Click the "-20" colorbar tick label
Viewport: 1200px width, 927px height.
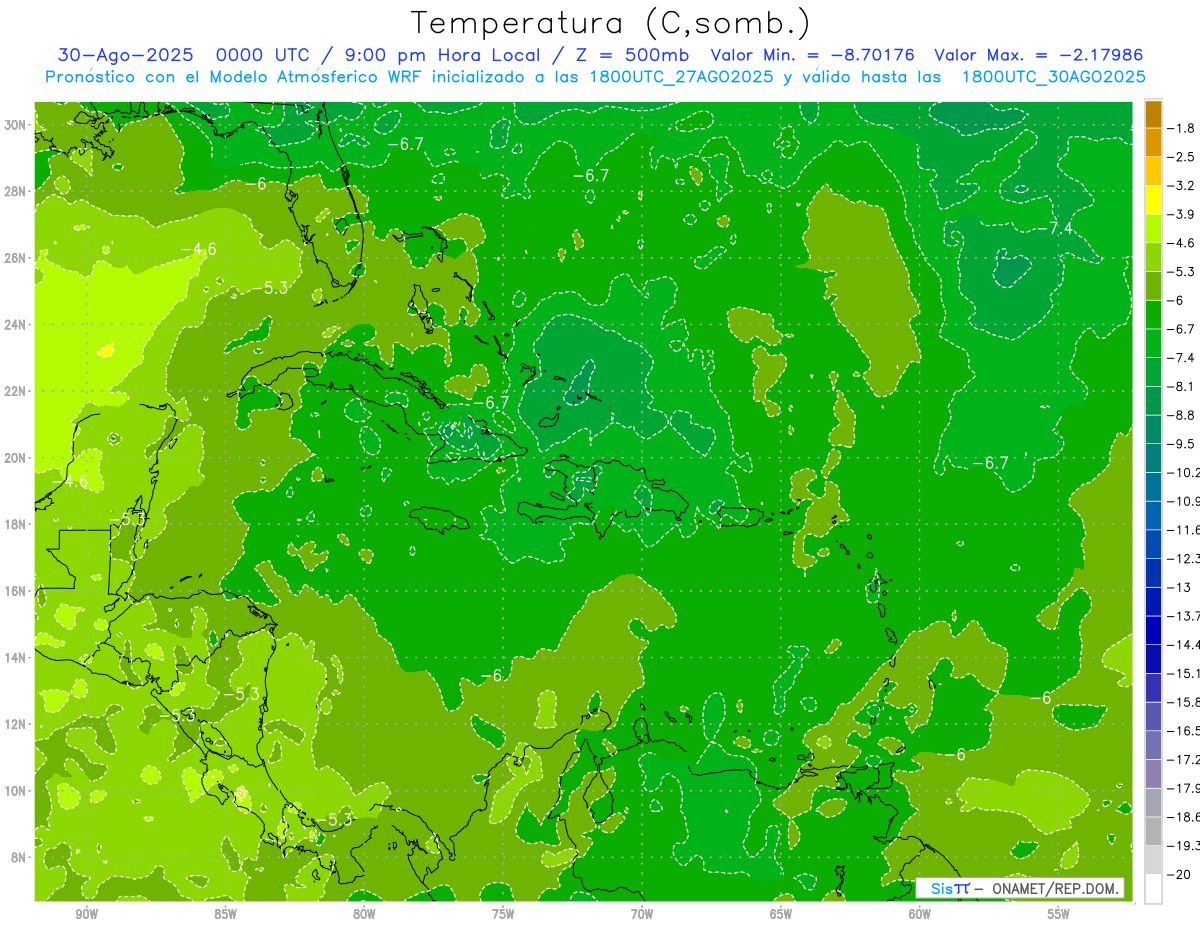pyautogui.click(x=1181, y=874)
